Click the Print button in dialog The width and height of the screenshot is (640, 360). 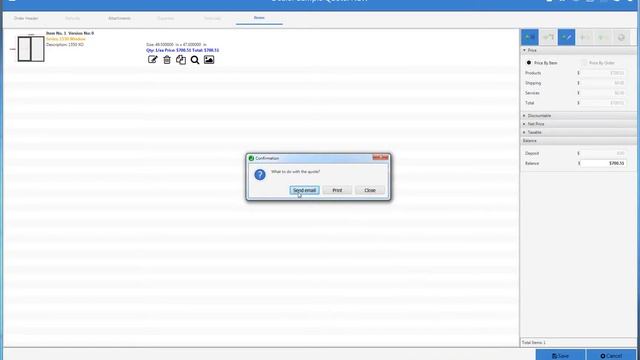(x=337, y=190)
